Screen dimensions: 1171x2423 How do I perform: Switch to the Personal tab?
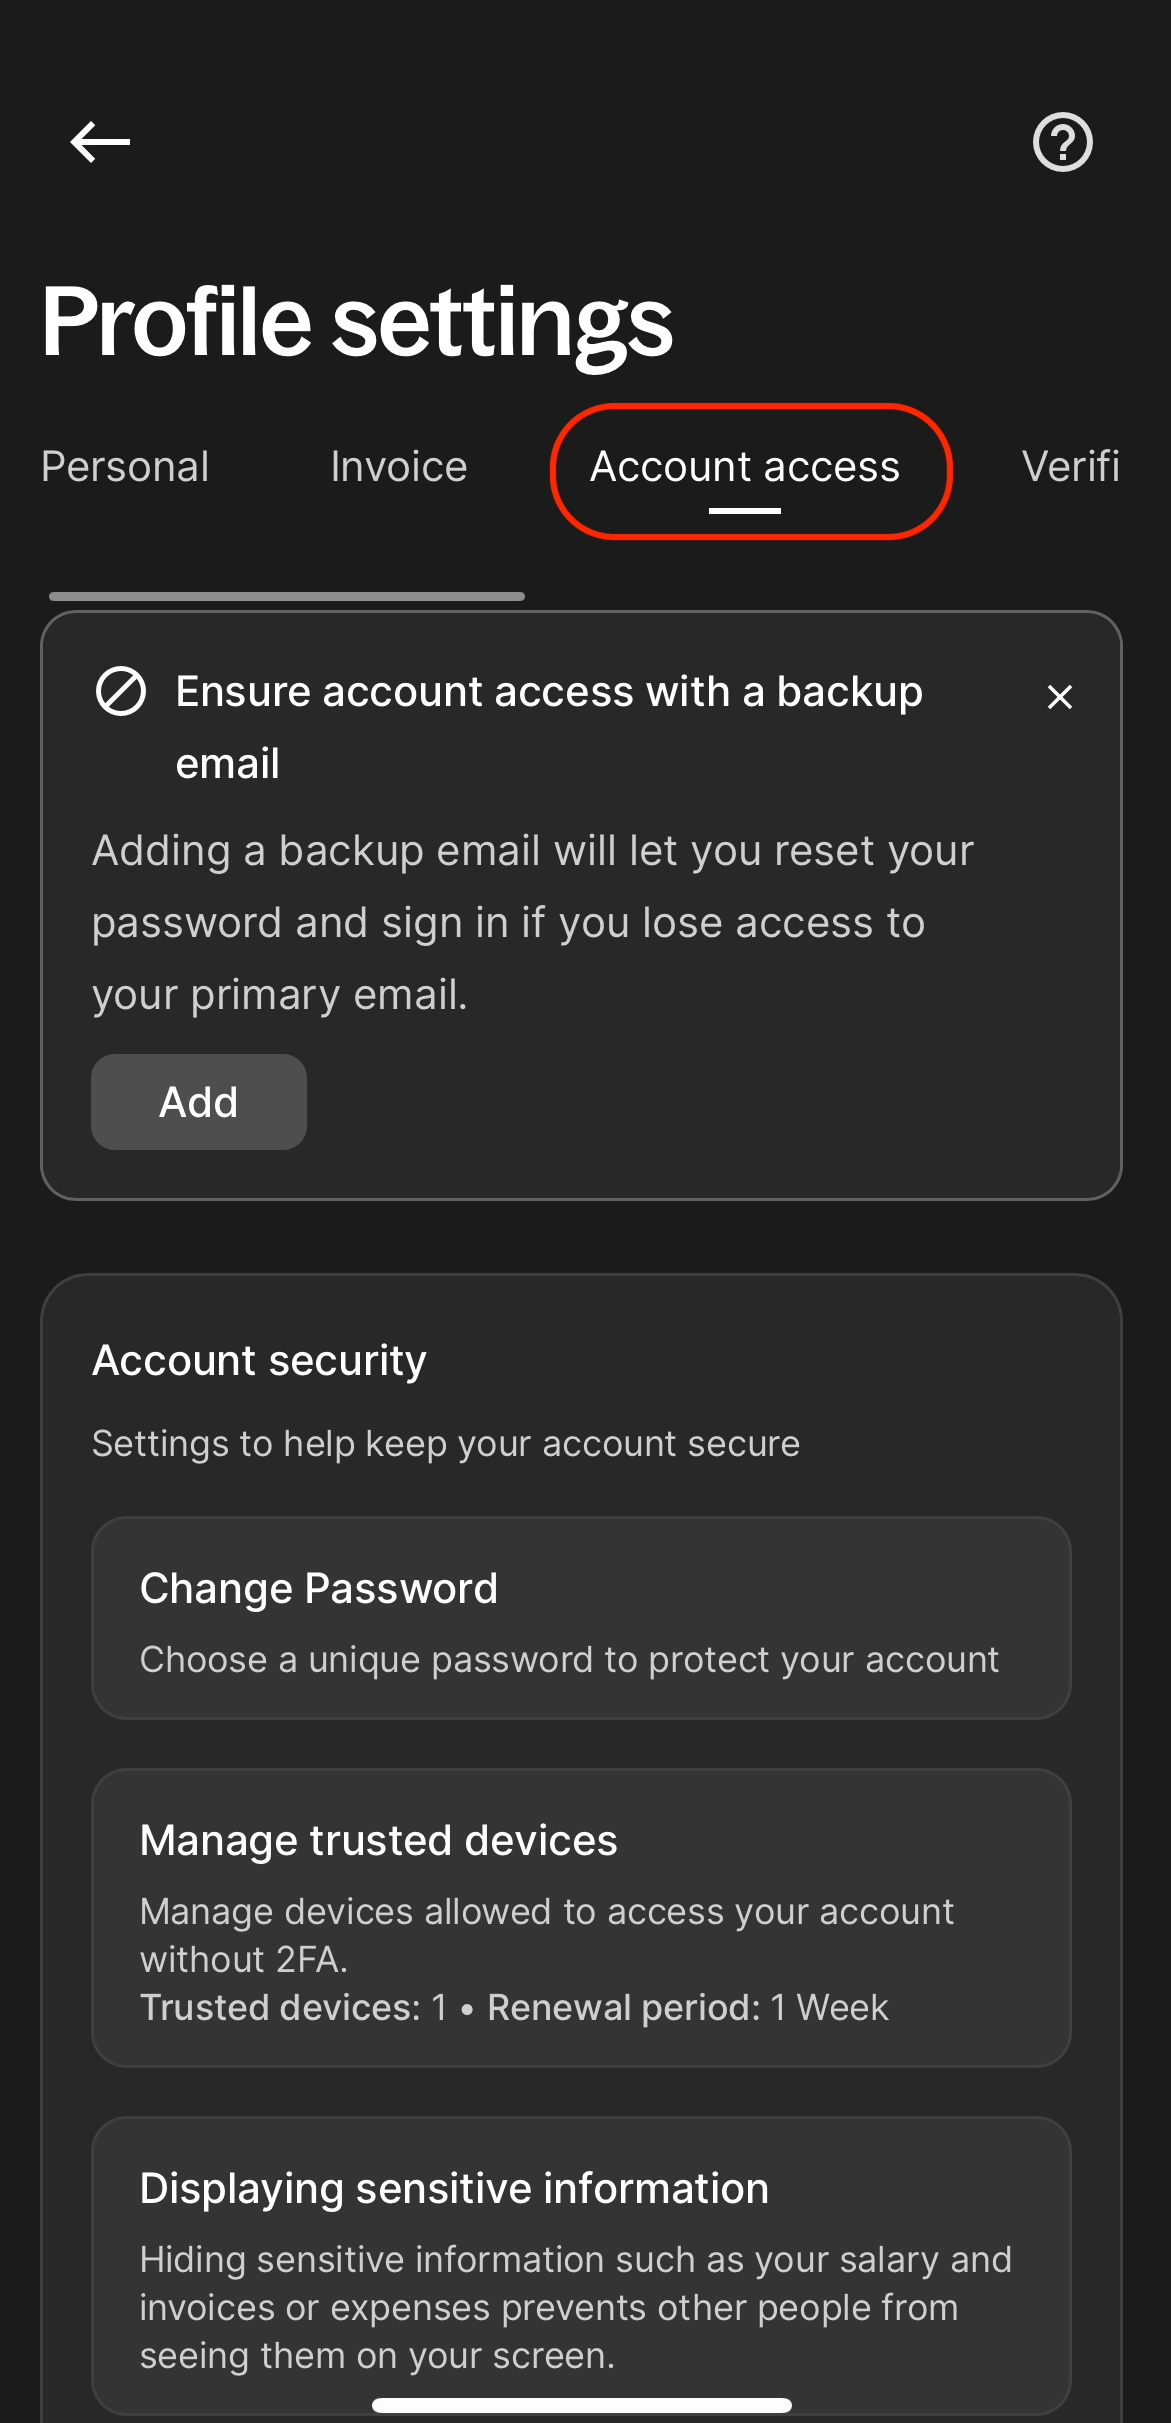[125, 467]
